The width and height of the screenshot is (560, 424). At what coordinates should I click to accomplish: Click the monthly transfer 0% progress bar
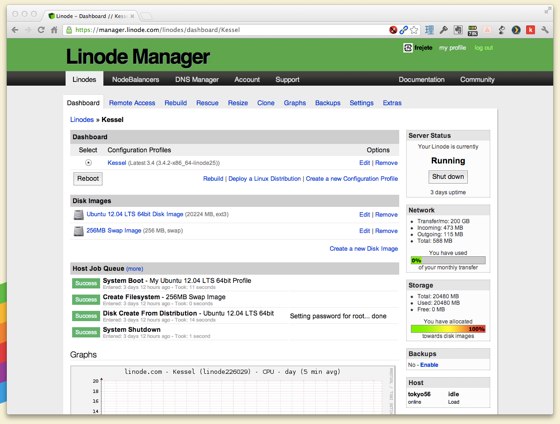[448, 260]
